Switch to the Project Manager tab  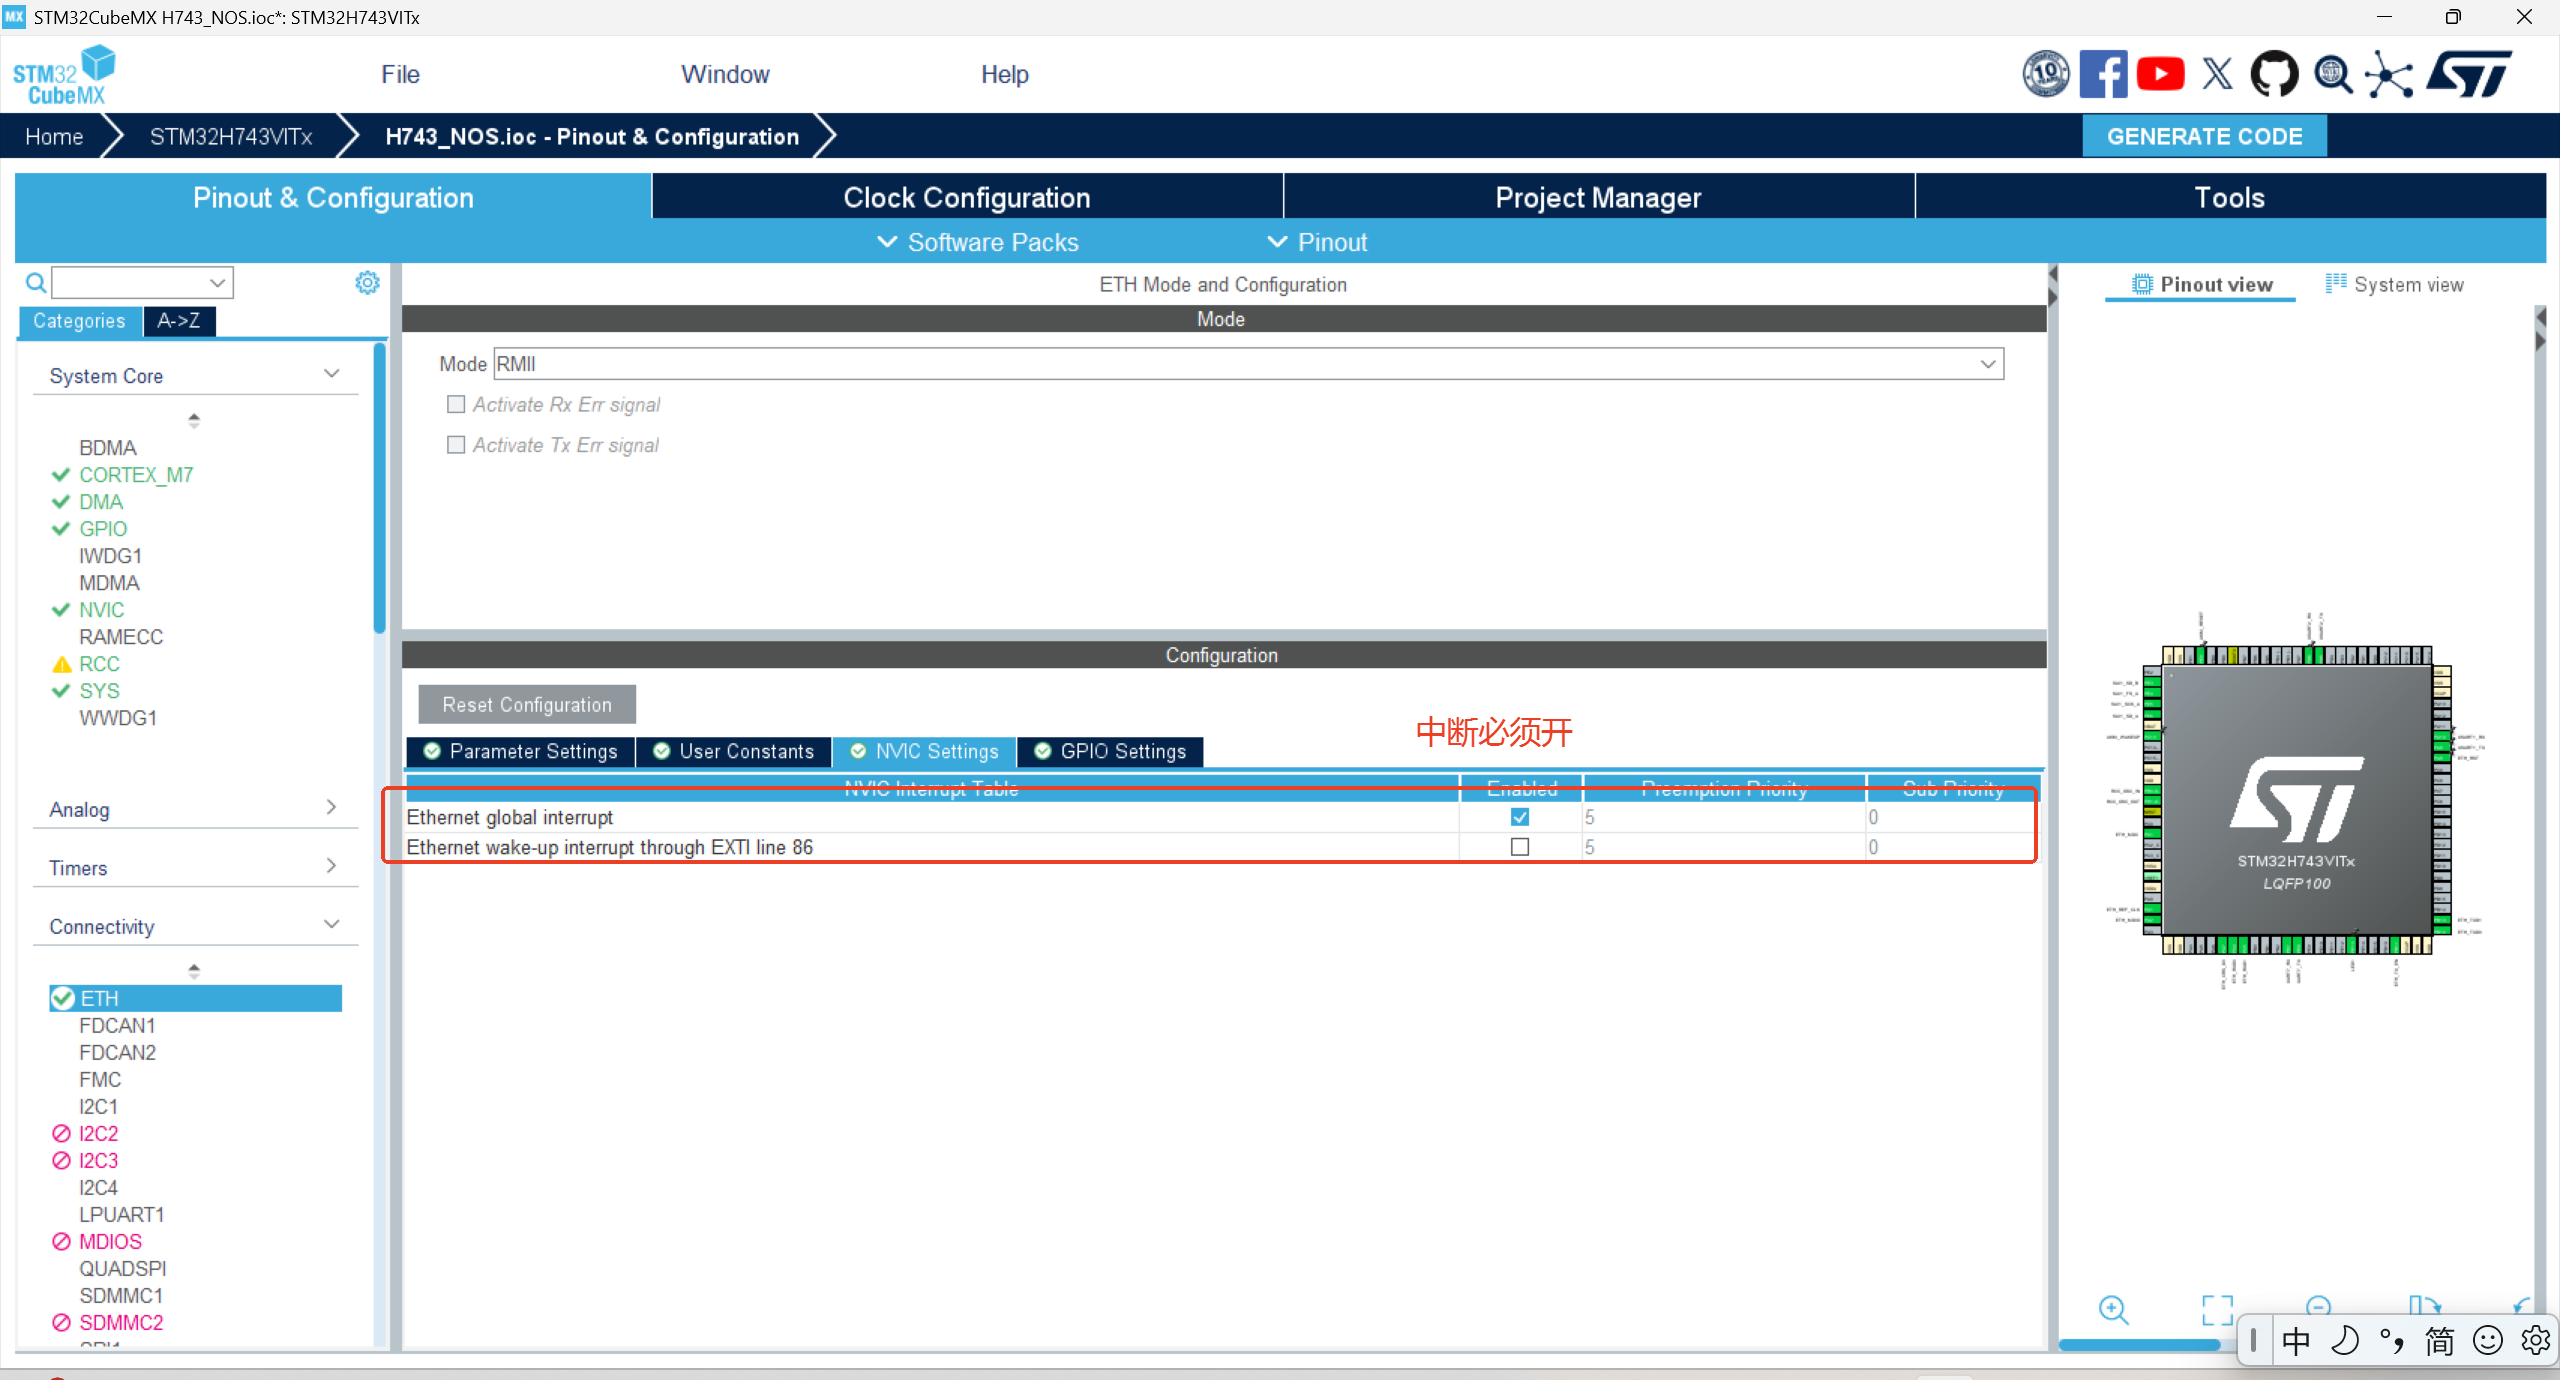coord(1598,197)
